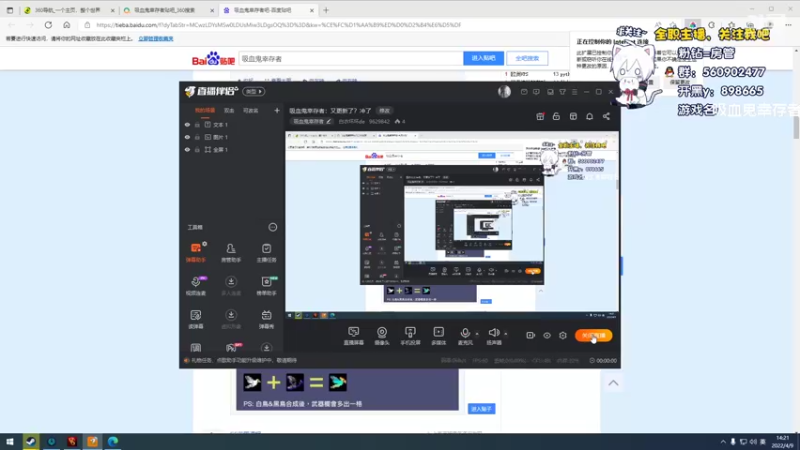Screen dimensions: 800x450
Task: Open the 房管助手 tool icon
Action: (x=231, y=252)
